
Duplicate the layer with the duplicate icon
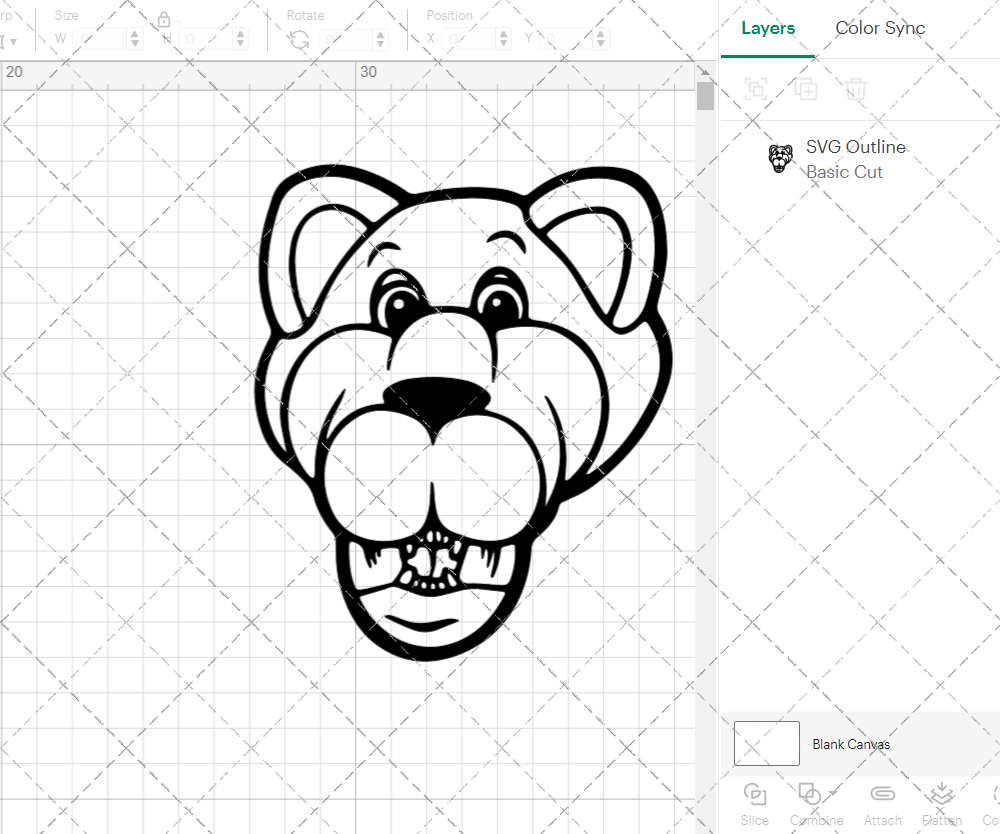click(x=806, y=89)
